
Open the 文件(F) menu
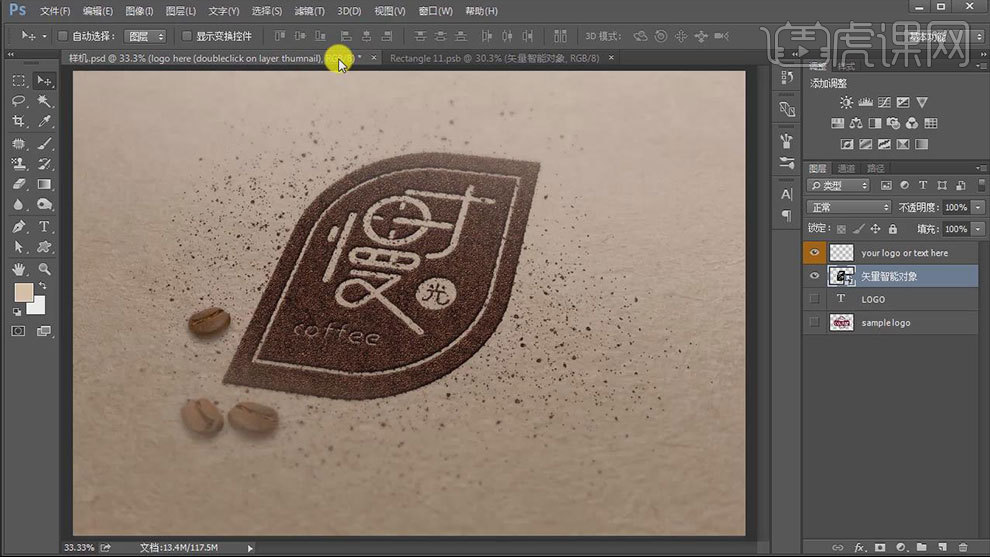click(x=55, y=11)
